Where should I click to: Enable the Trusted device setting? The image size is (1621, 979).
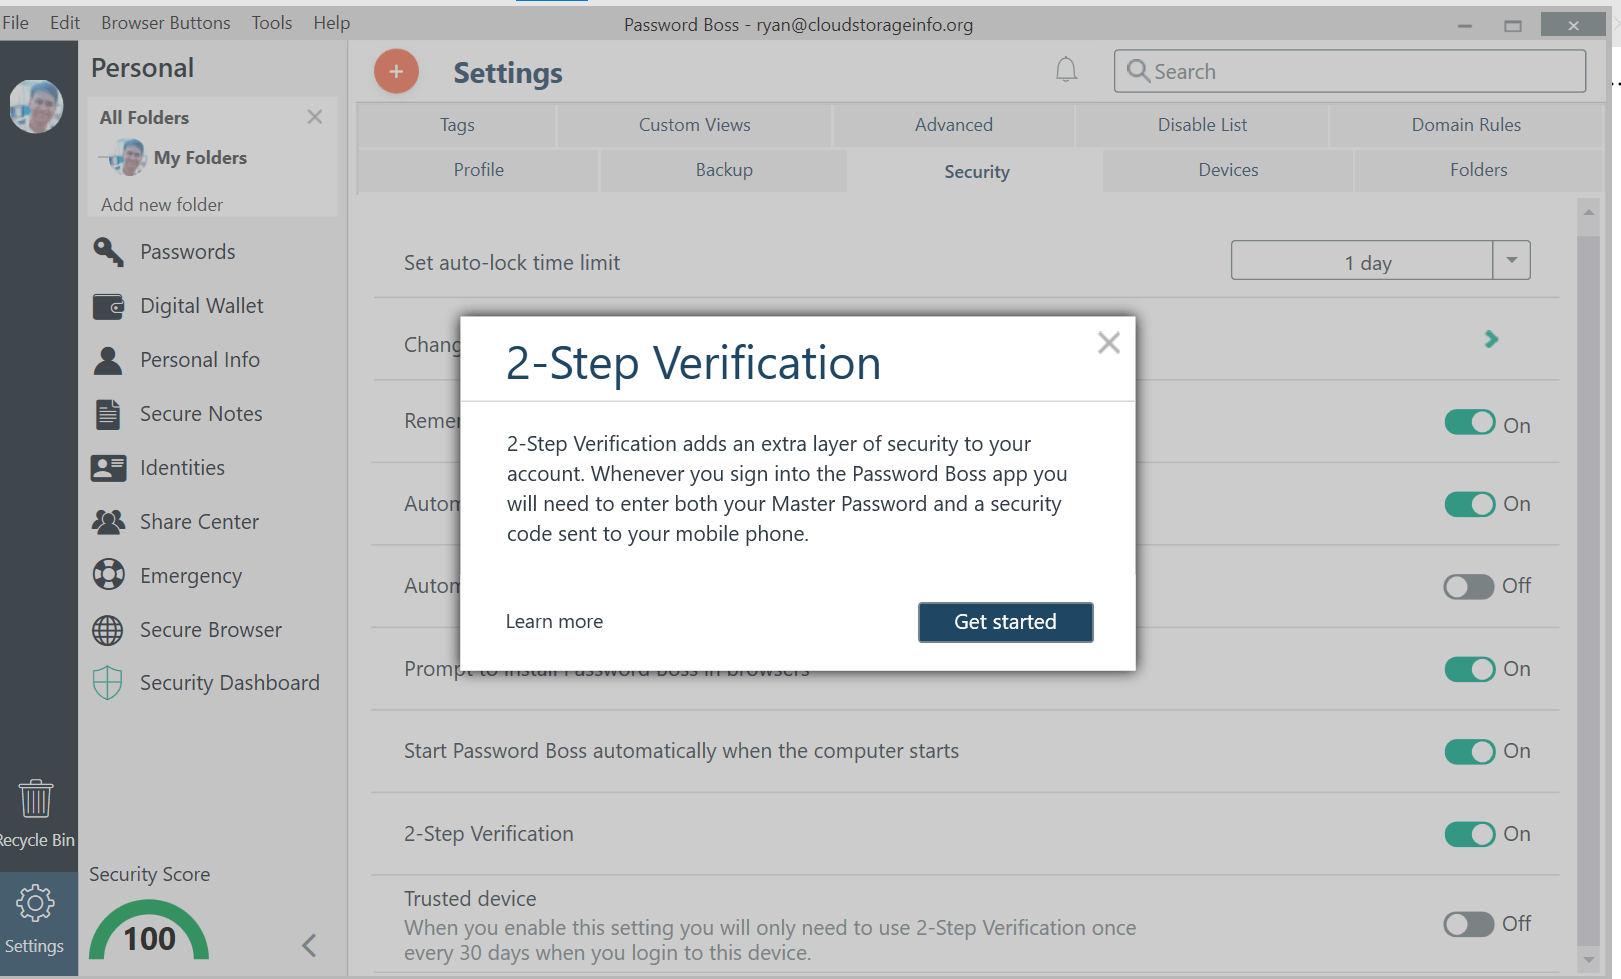tap(1469, 923)
